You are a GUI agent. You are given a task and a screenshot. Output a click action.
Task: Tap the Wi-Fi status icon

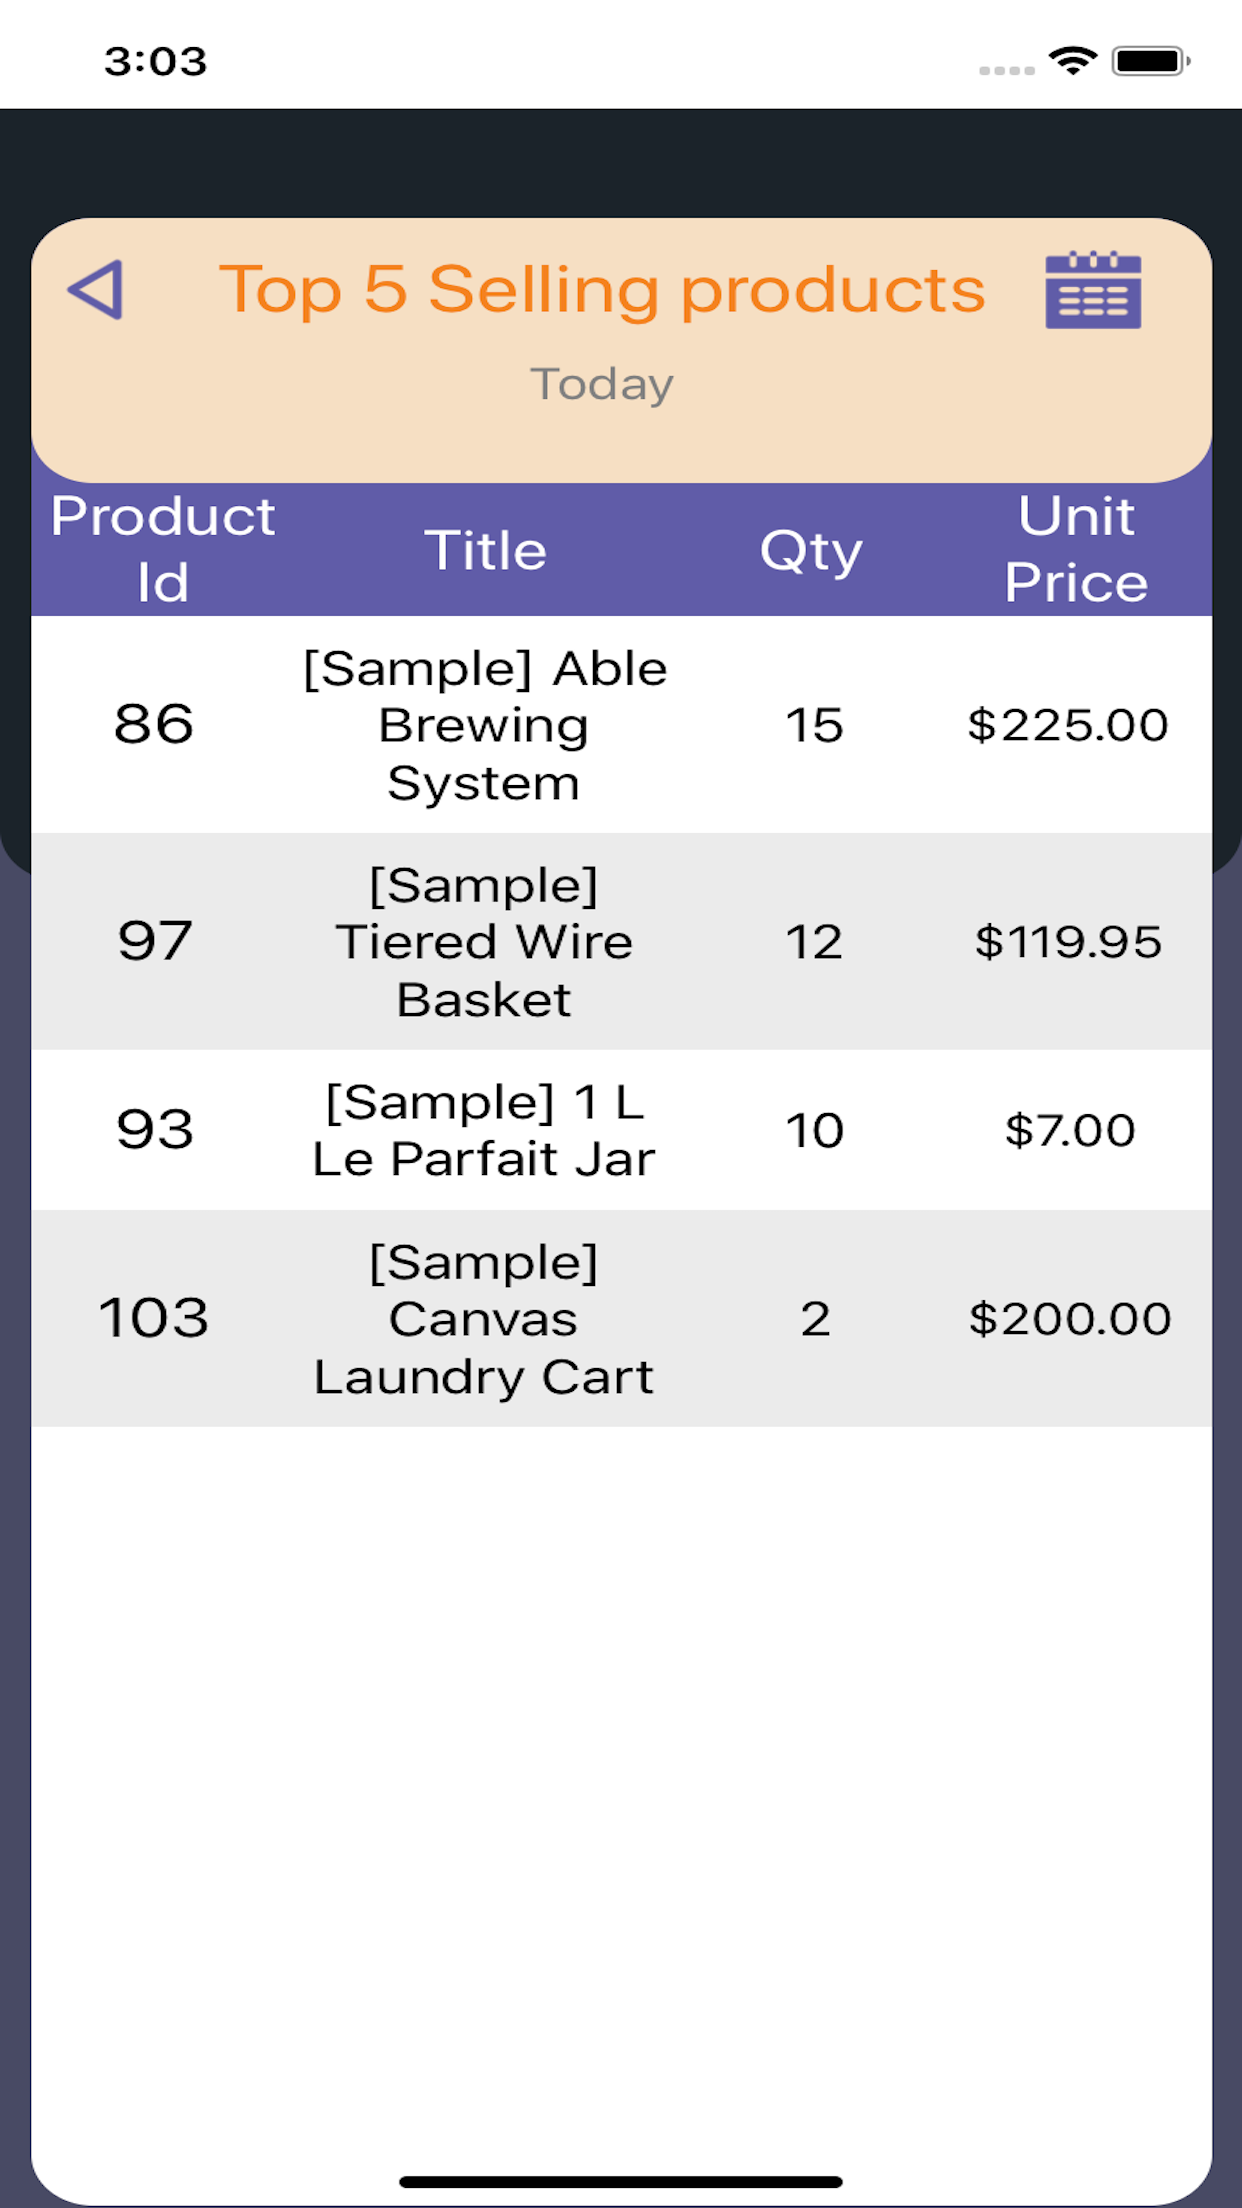click(1073, 61)
